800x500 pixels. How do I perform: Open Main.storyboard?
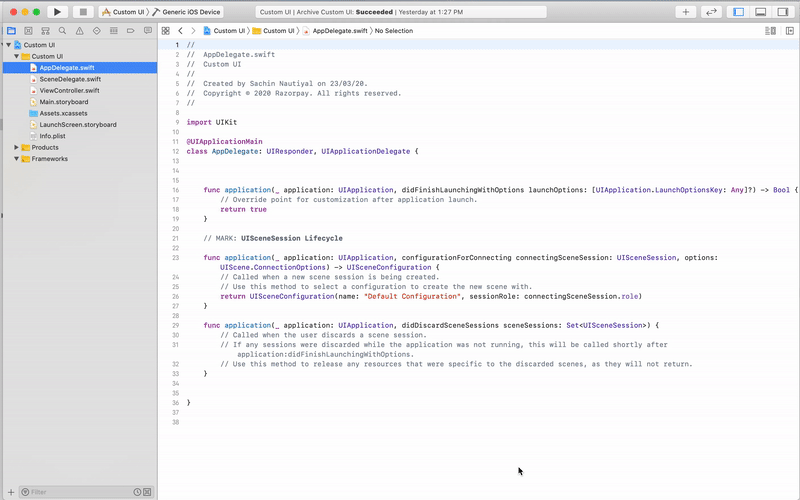tap(80, 102)
